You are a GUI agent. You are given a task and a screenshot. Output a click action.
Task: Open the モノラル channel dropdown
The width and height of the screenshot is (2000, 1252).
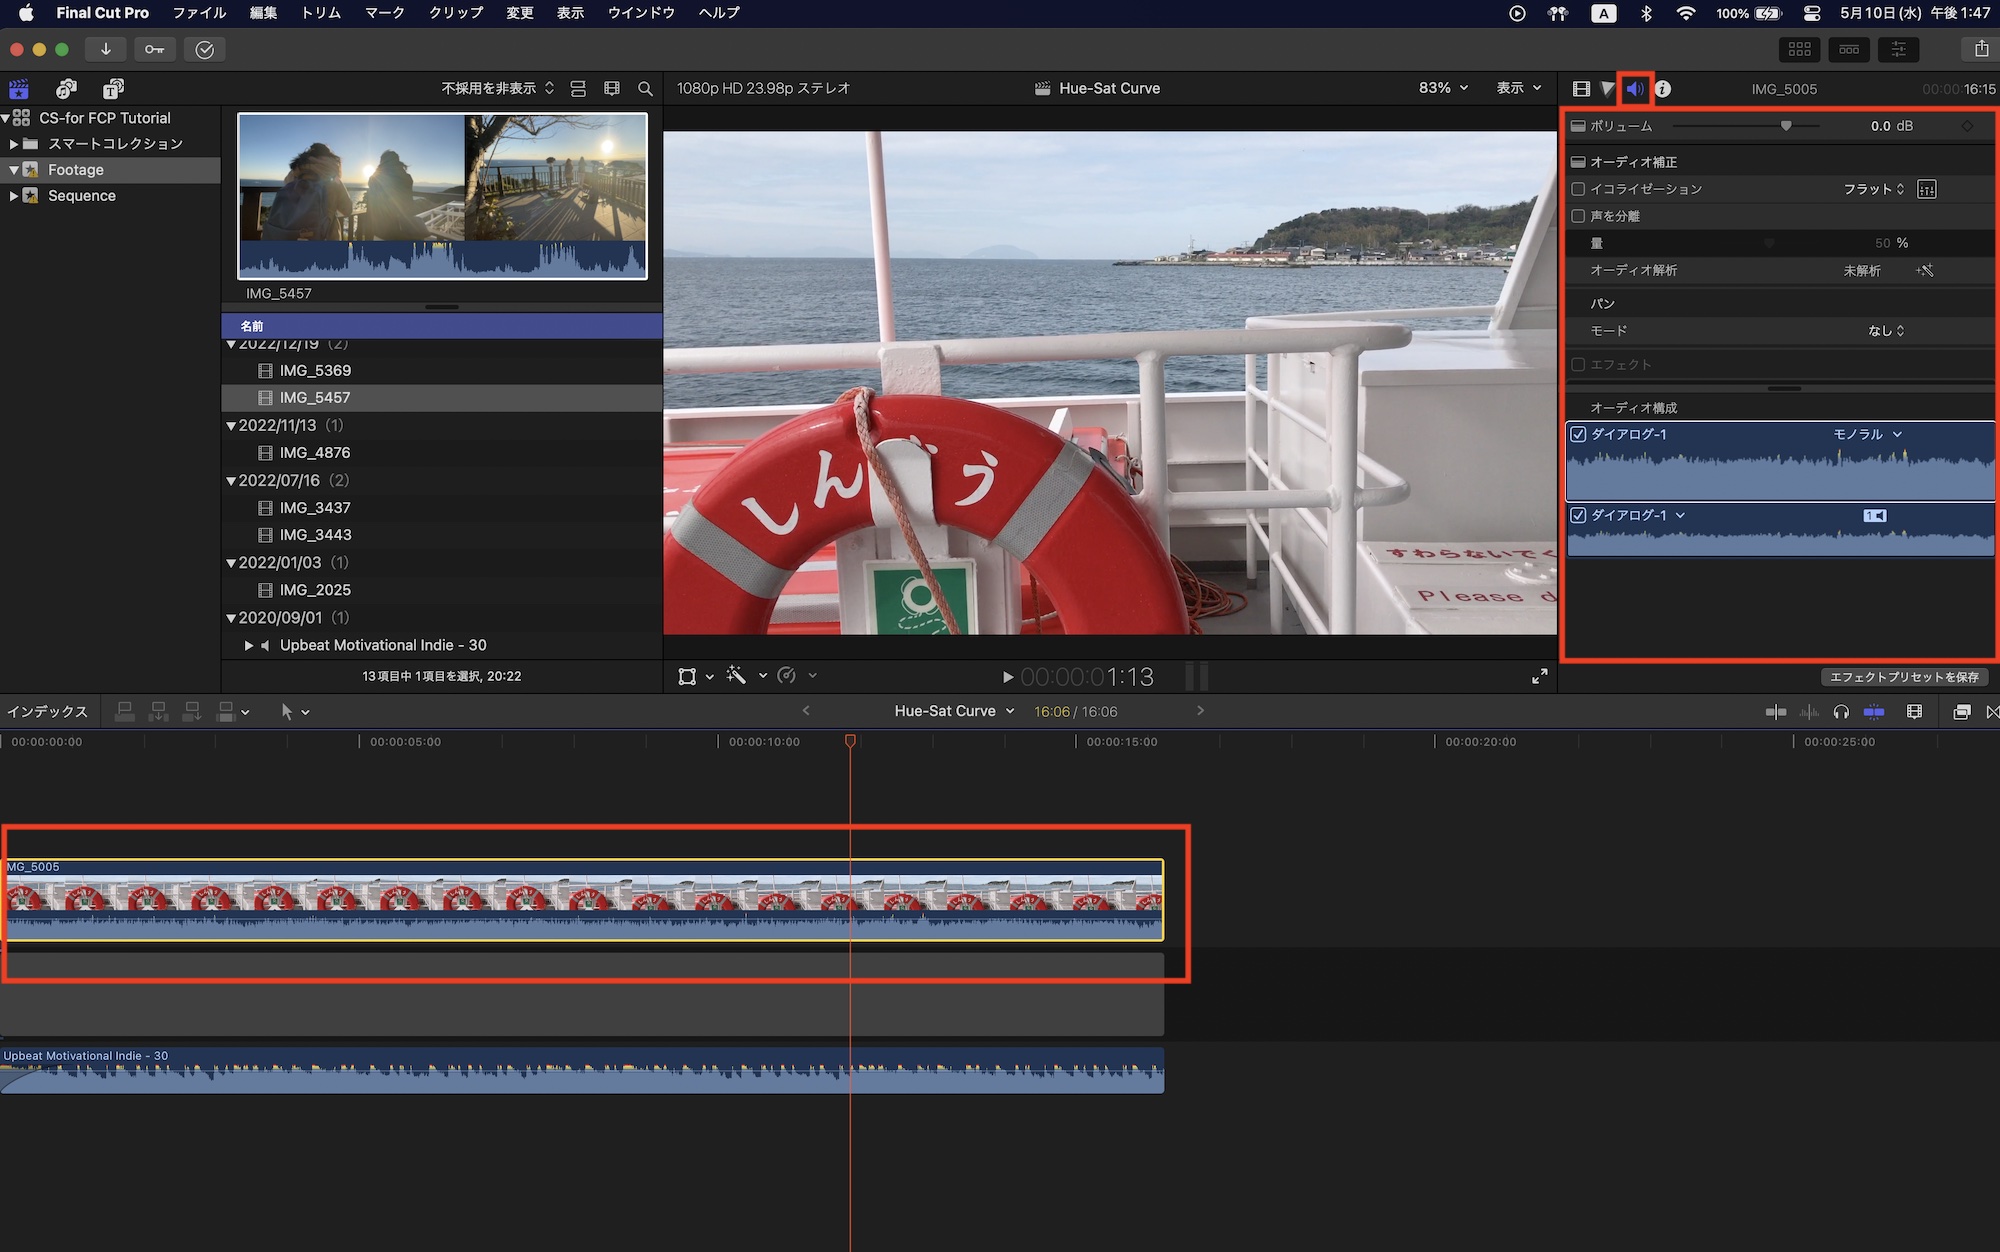point(1880,434)
